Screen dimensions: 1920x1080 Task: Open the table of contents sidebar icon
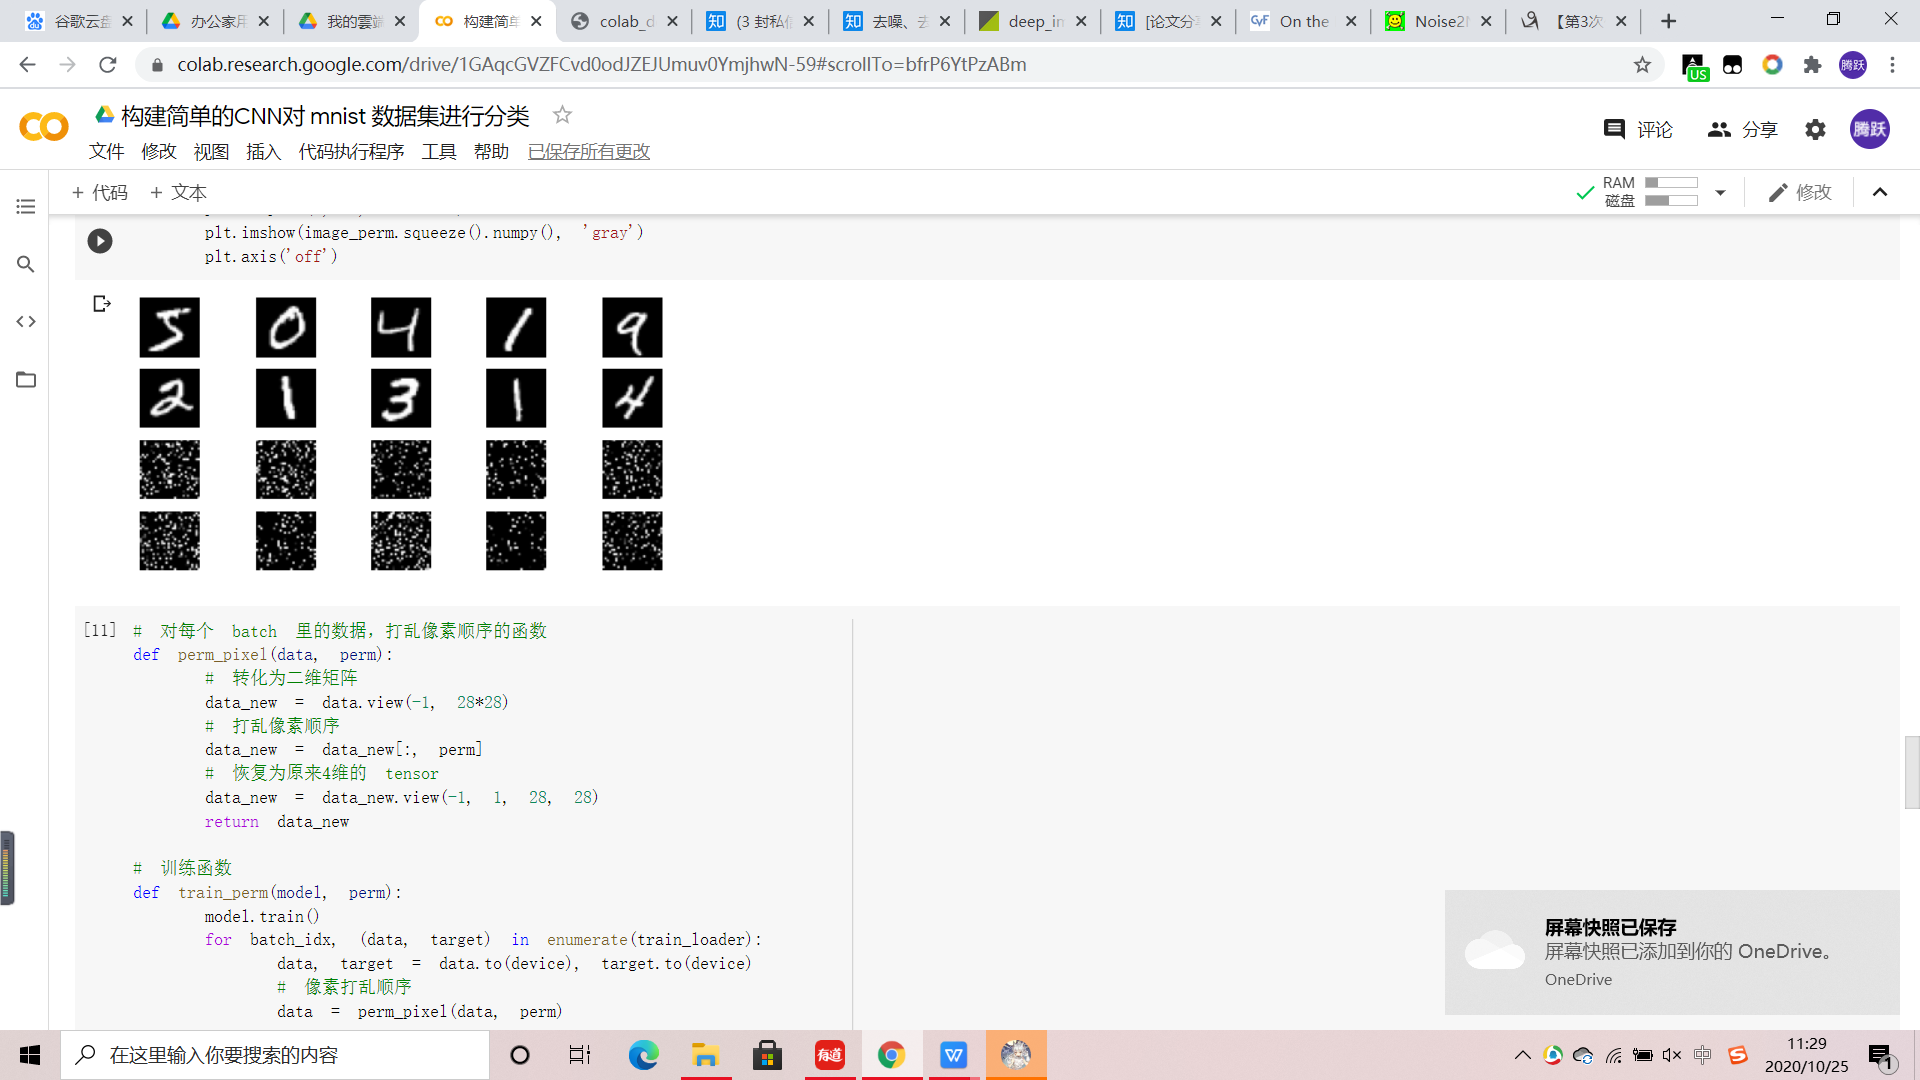pos(26,206)
